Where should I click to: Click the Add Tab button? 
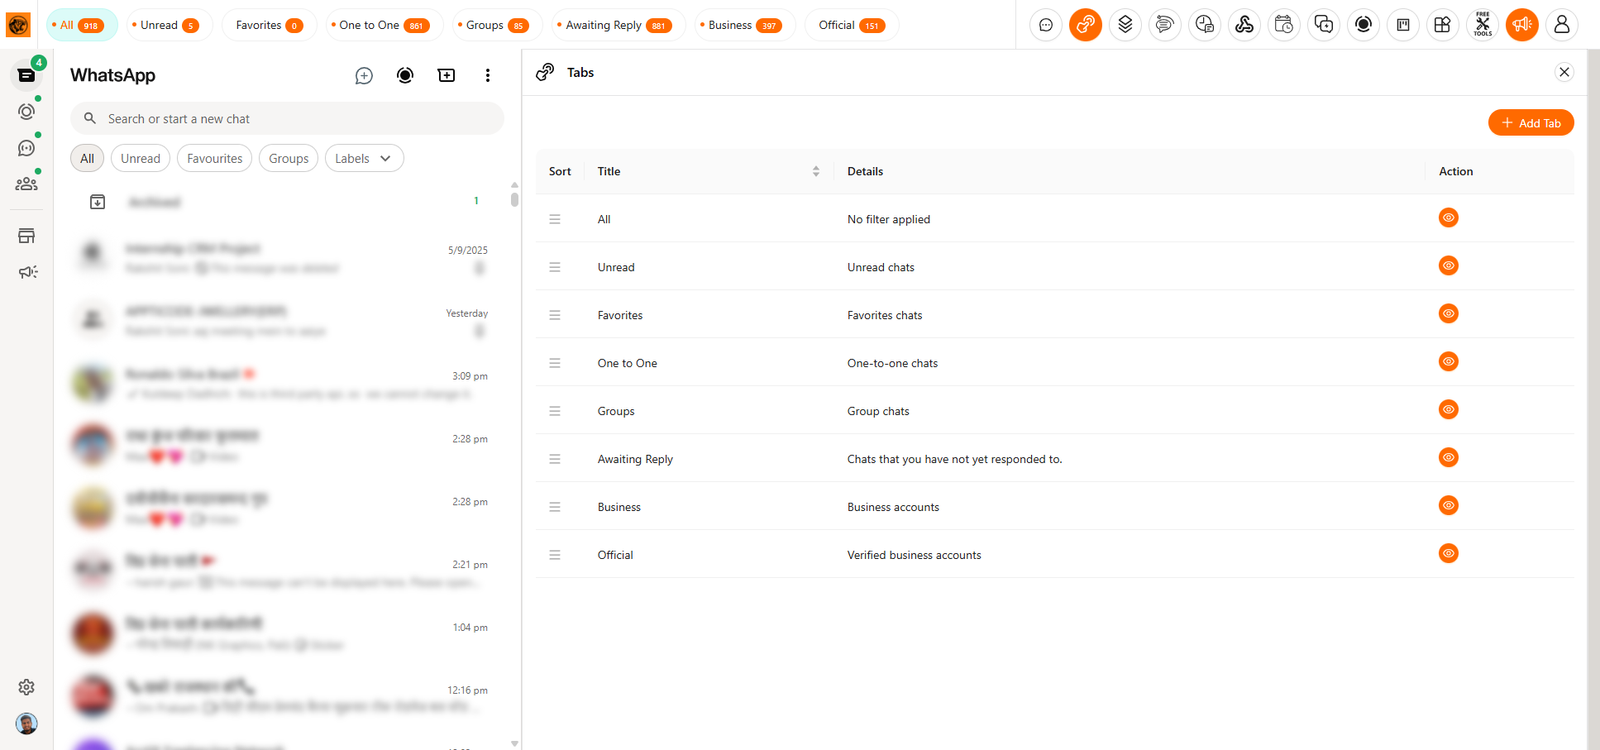coord(1531,123)
